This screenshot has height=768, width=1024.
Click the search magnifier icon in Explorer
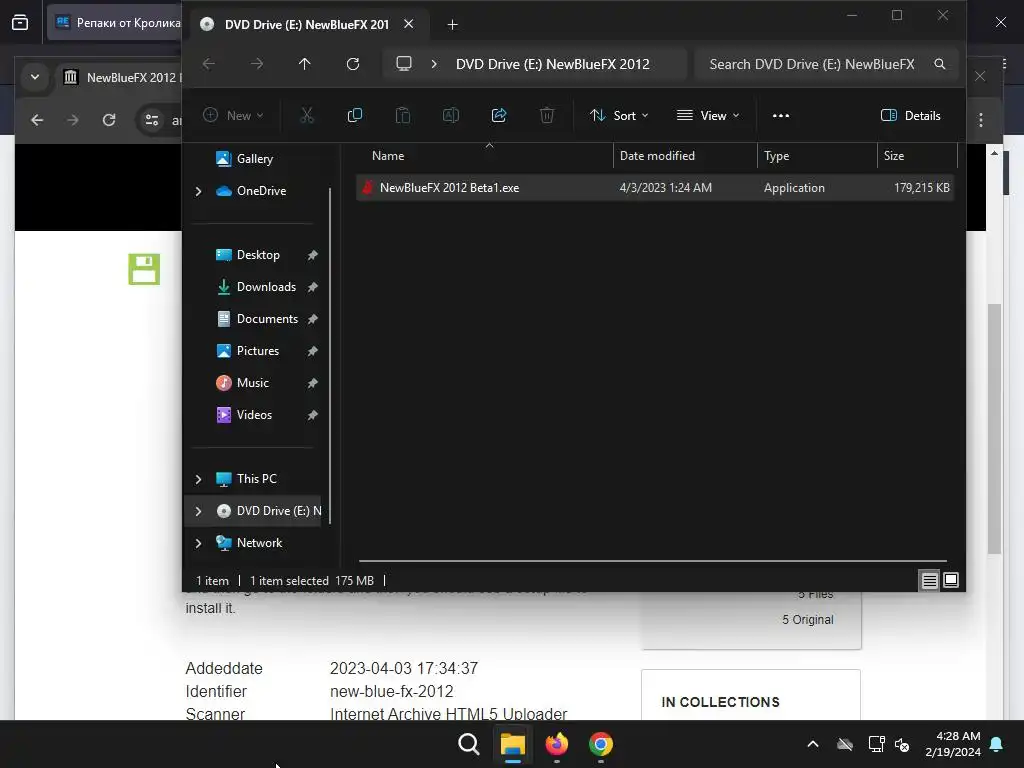coord(940,64)
